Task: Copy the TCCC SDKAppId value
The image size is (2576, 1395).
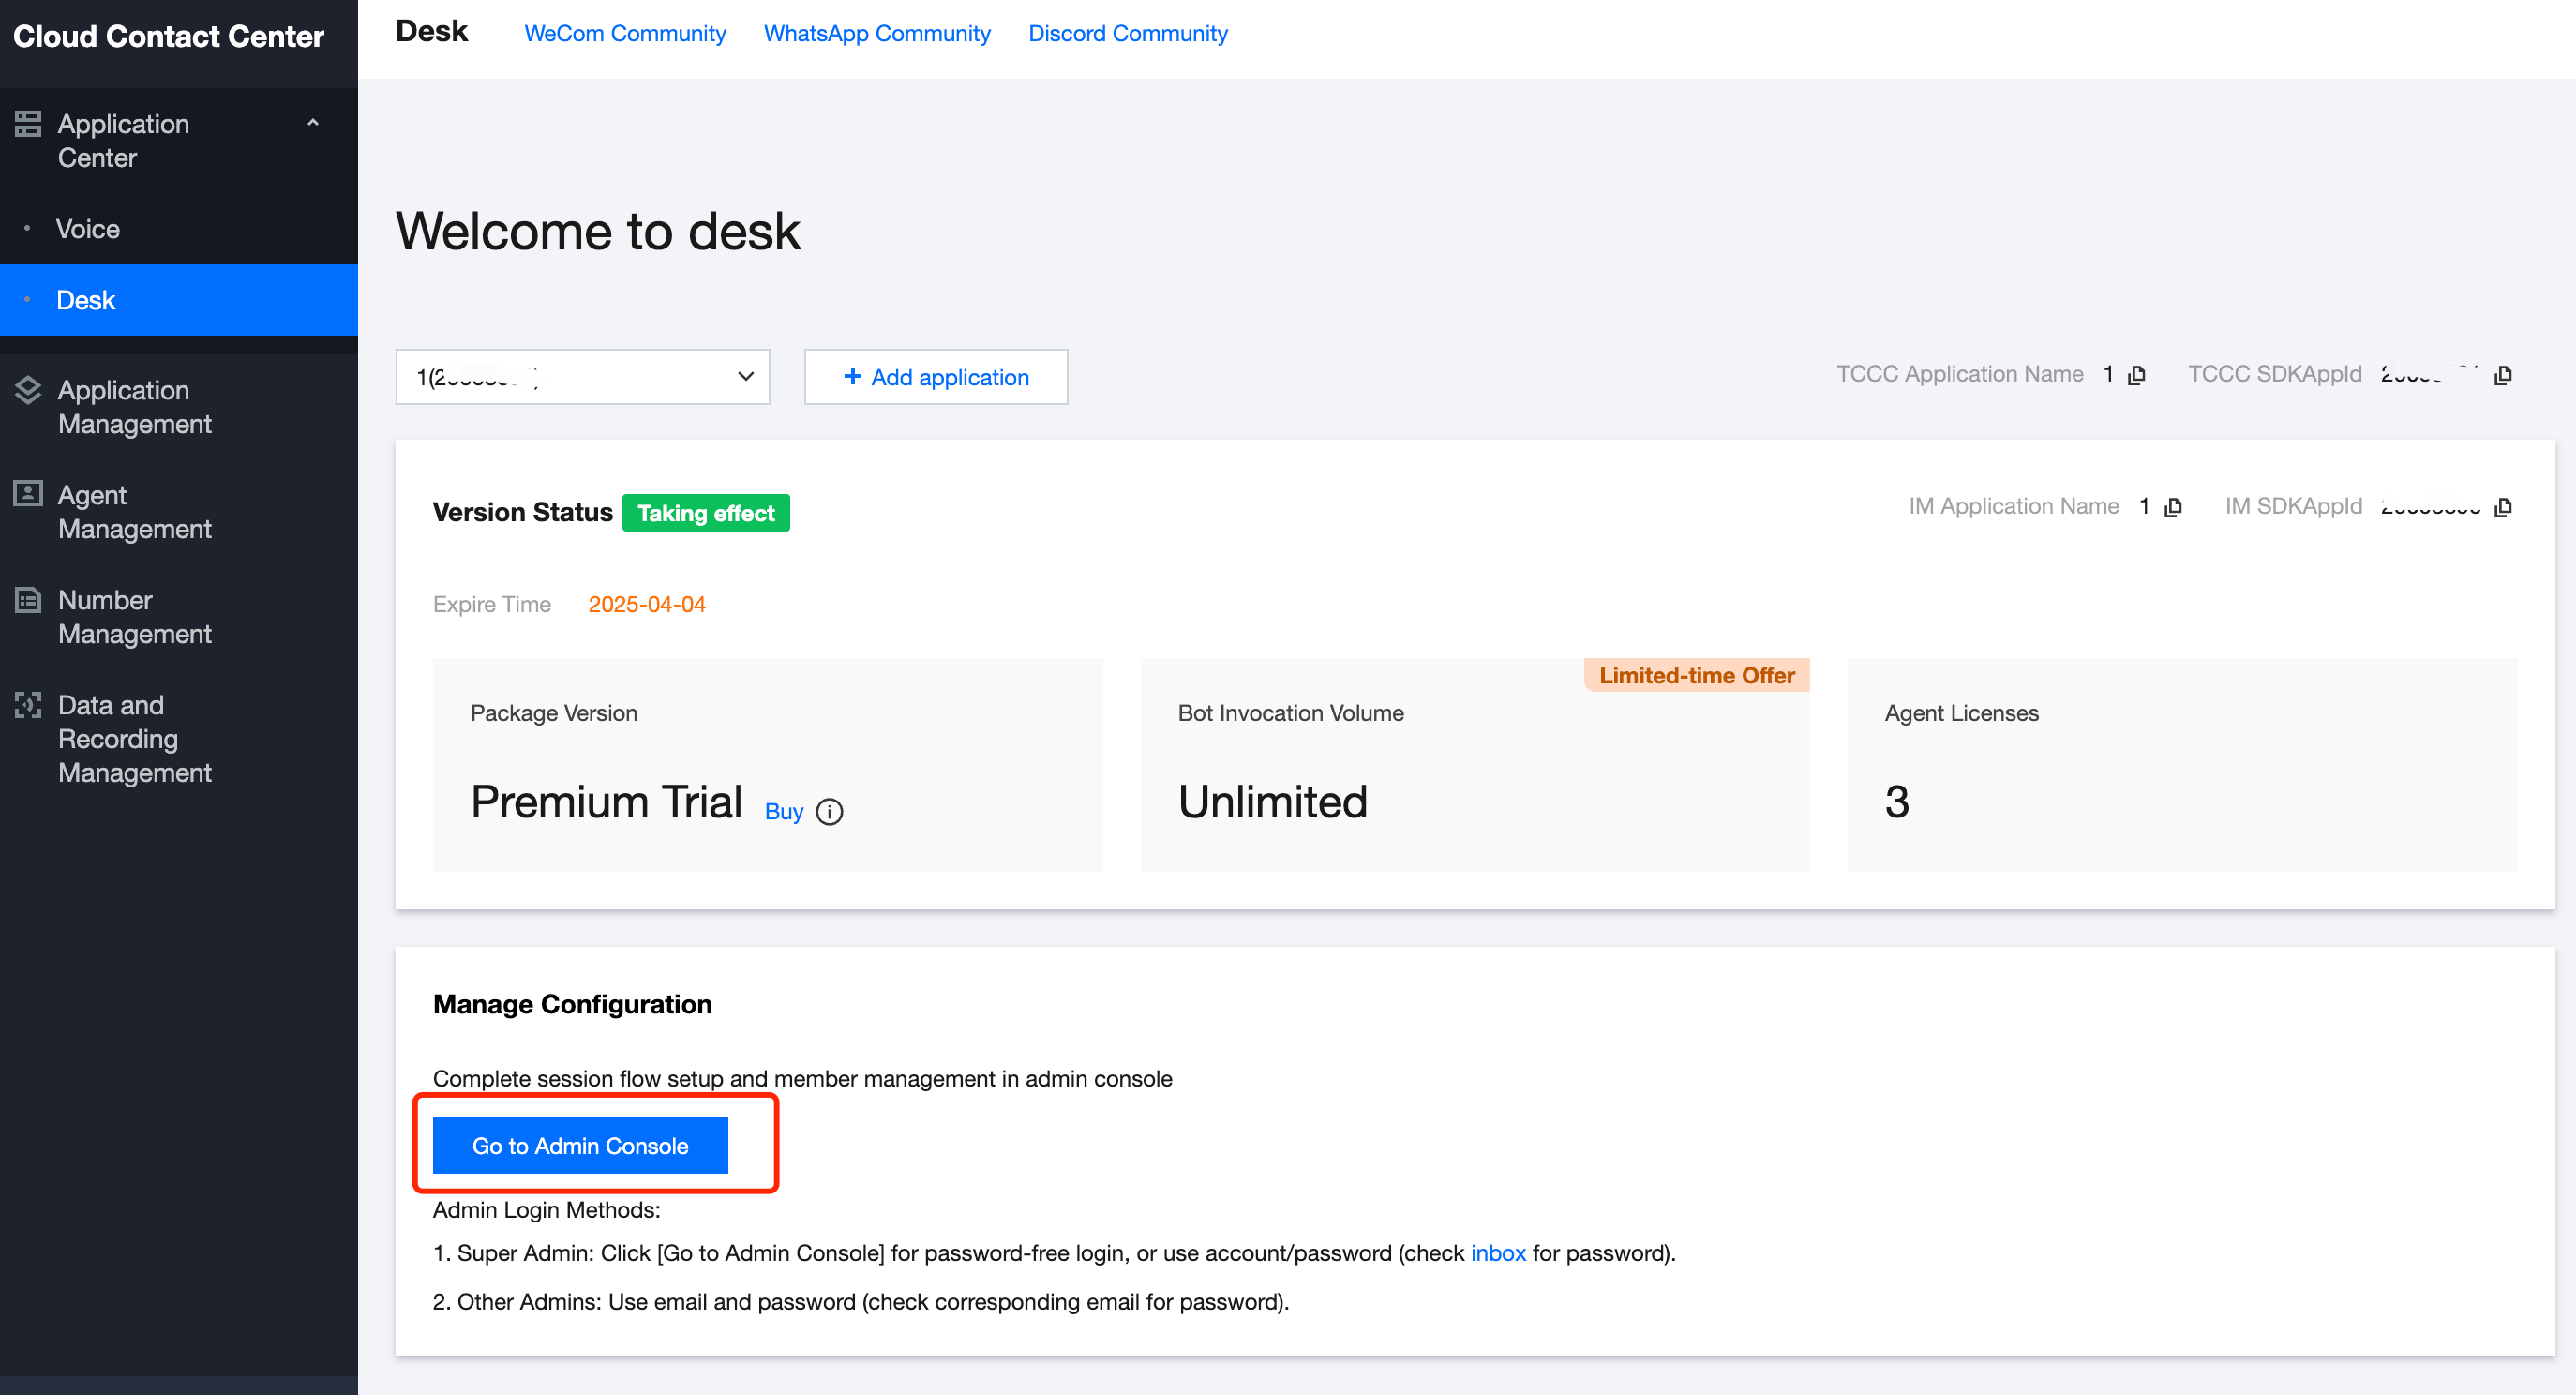Action: pyautogui.click(x=2503, y=375)
